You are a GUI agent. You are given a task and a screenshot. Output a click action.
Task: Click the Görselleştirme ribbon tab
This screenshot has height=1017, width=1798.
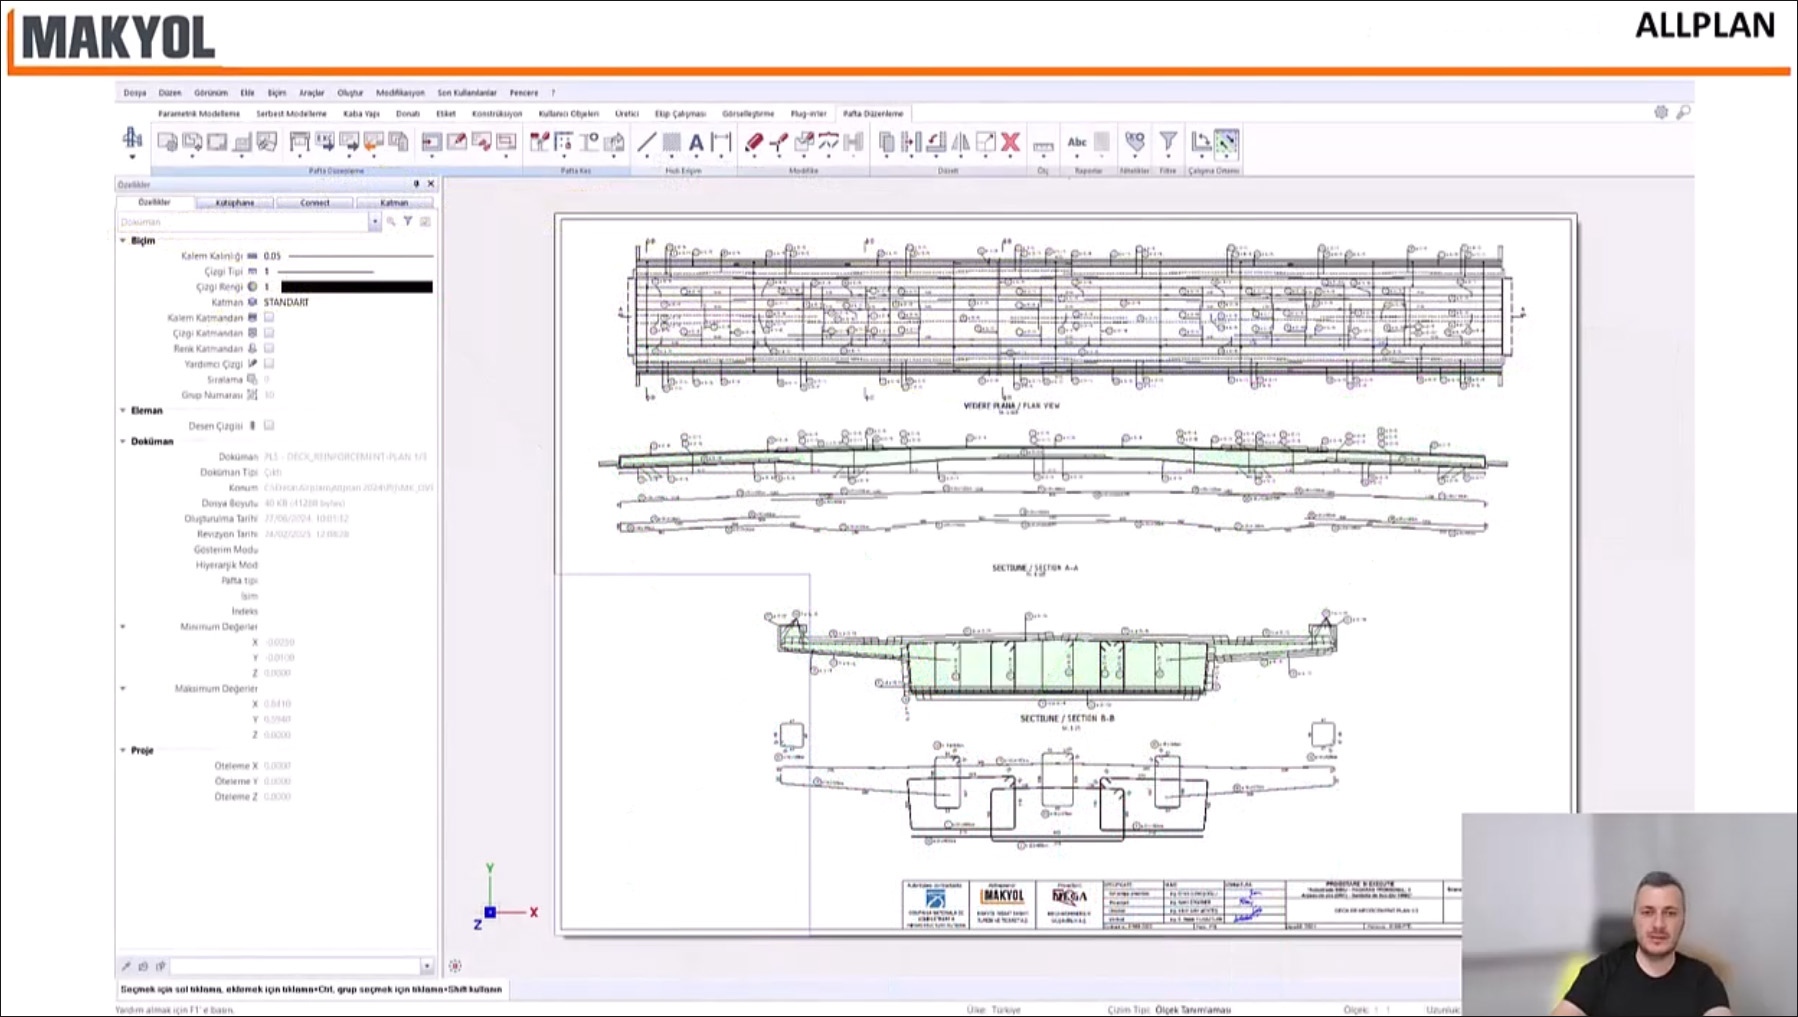pos(748,114)
